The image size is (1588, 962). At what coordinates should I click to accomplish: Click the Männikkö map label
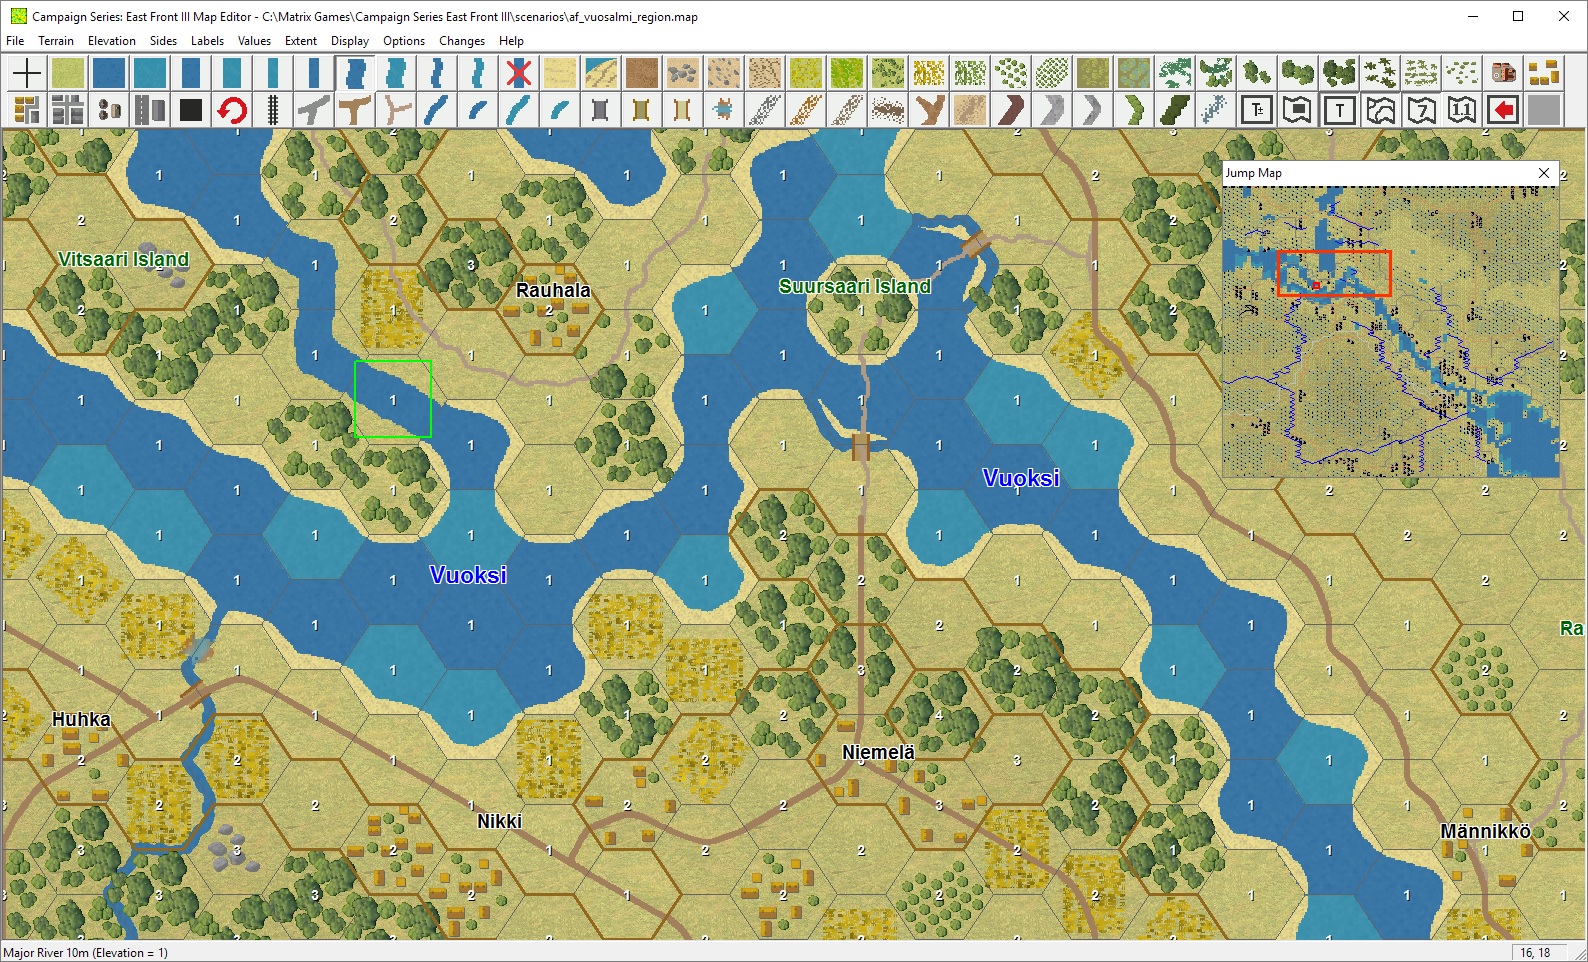(1485, 831)
